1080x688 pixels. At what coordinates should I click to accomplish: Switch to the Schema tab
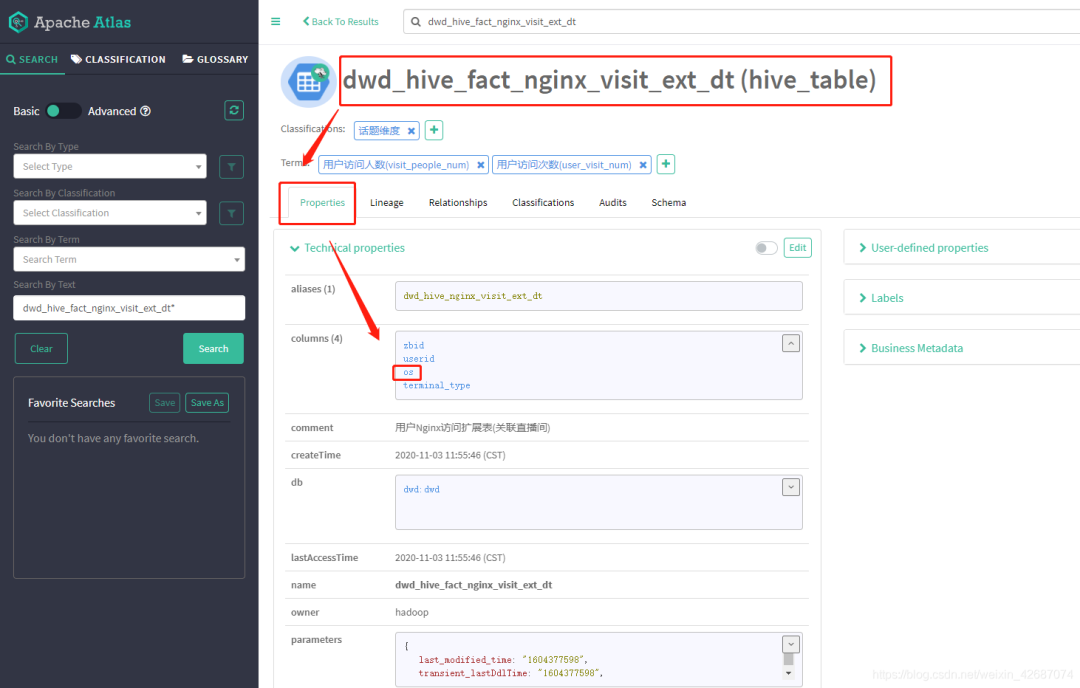tap(669, 202)
